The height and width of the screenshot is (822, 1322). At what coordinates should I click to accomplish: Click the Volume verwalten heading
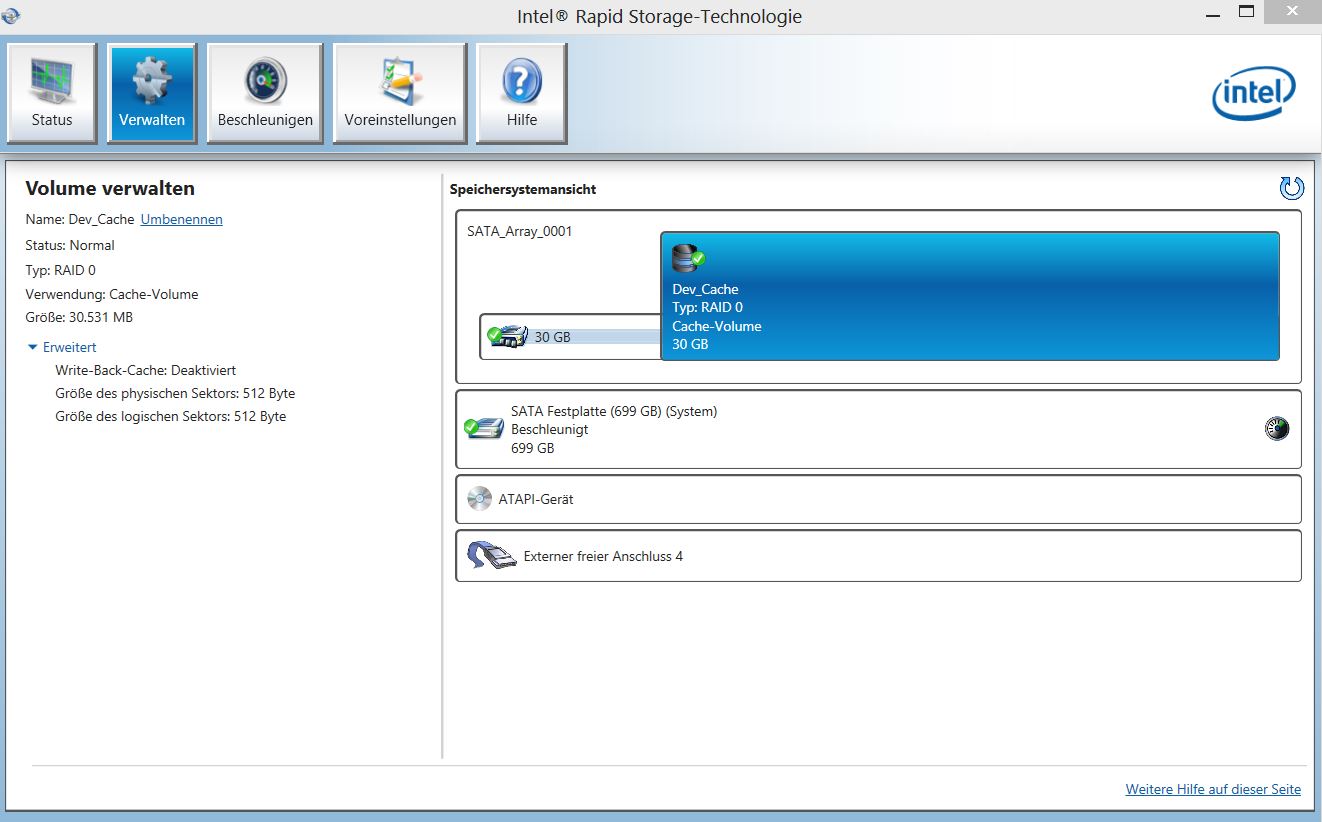[x=110, y=189]
